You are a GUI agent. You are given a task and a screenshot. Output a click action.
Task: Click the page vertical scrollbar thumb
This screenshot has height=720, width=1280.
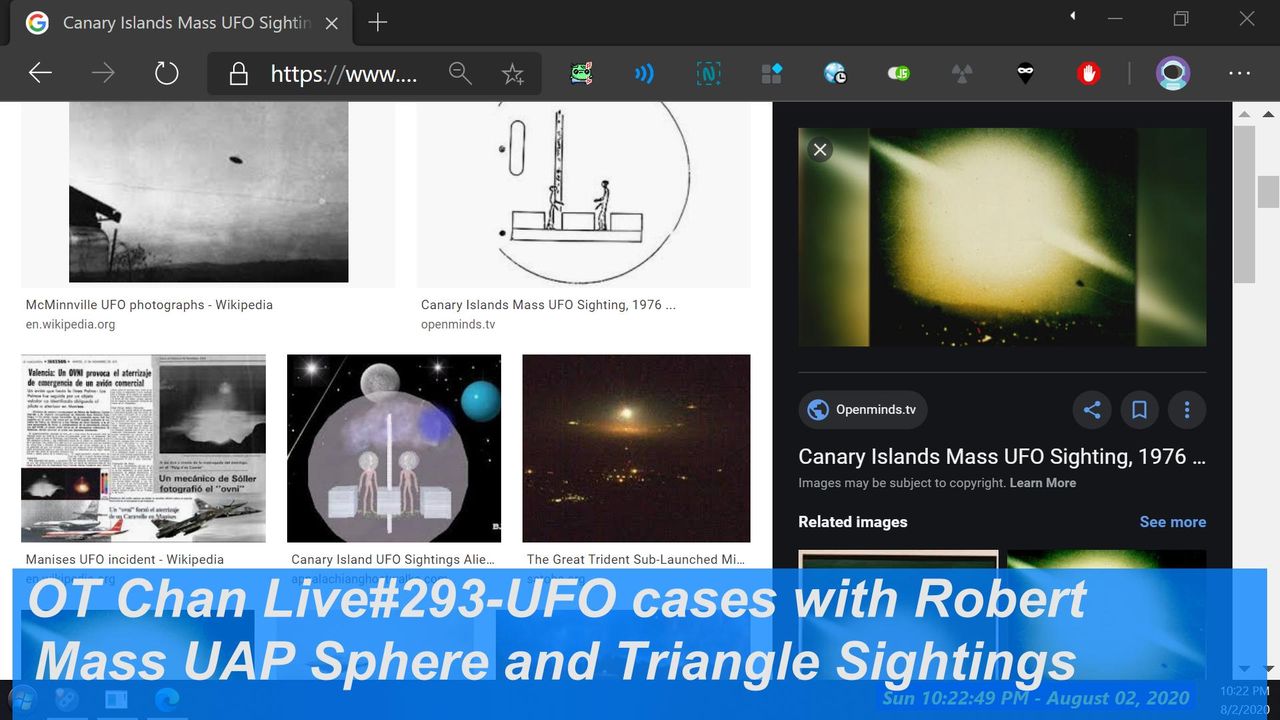coord(1244,205)
